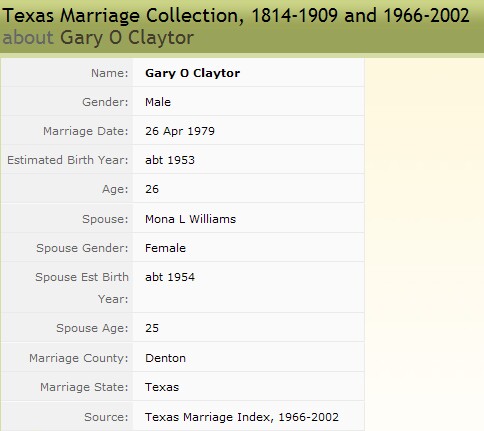
Task: Click the Marriage State value Texas
Action: click(162, 387)
